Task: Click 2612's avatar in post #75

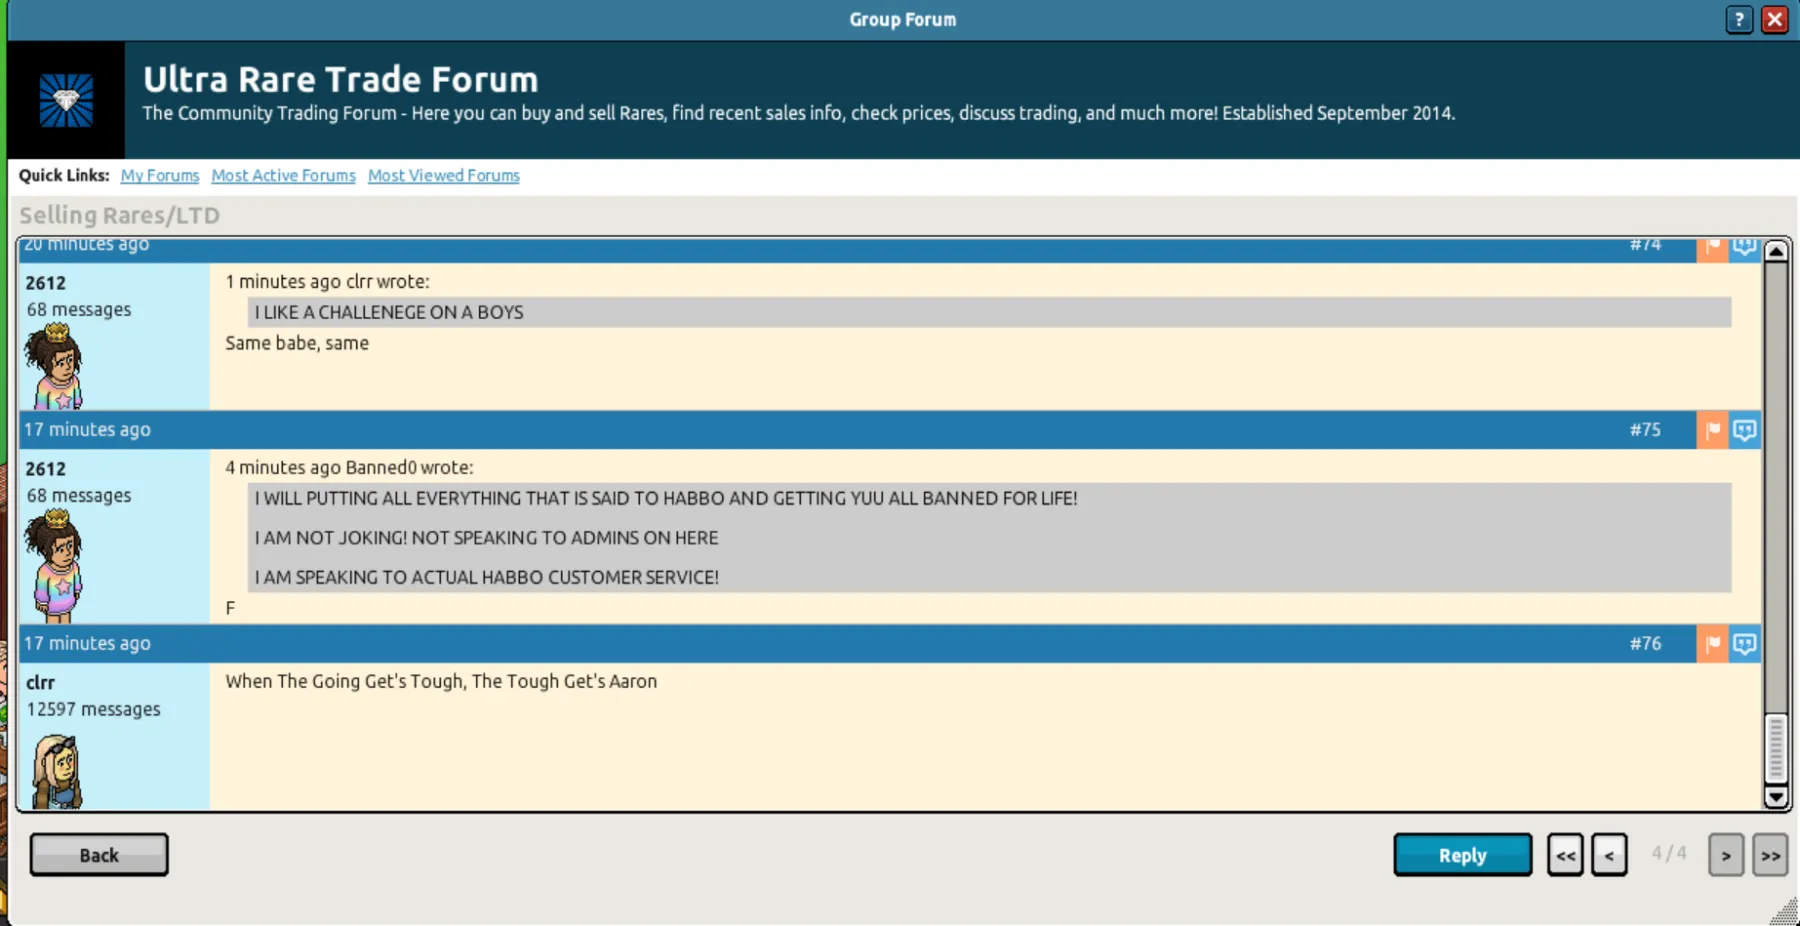Action: pos(56,565)
